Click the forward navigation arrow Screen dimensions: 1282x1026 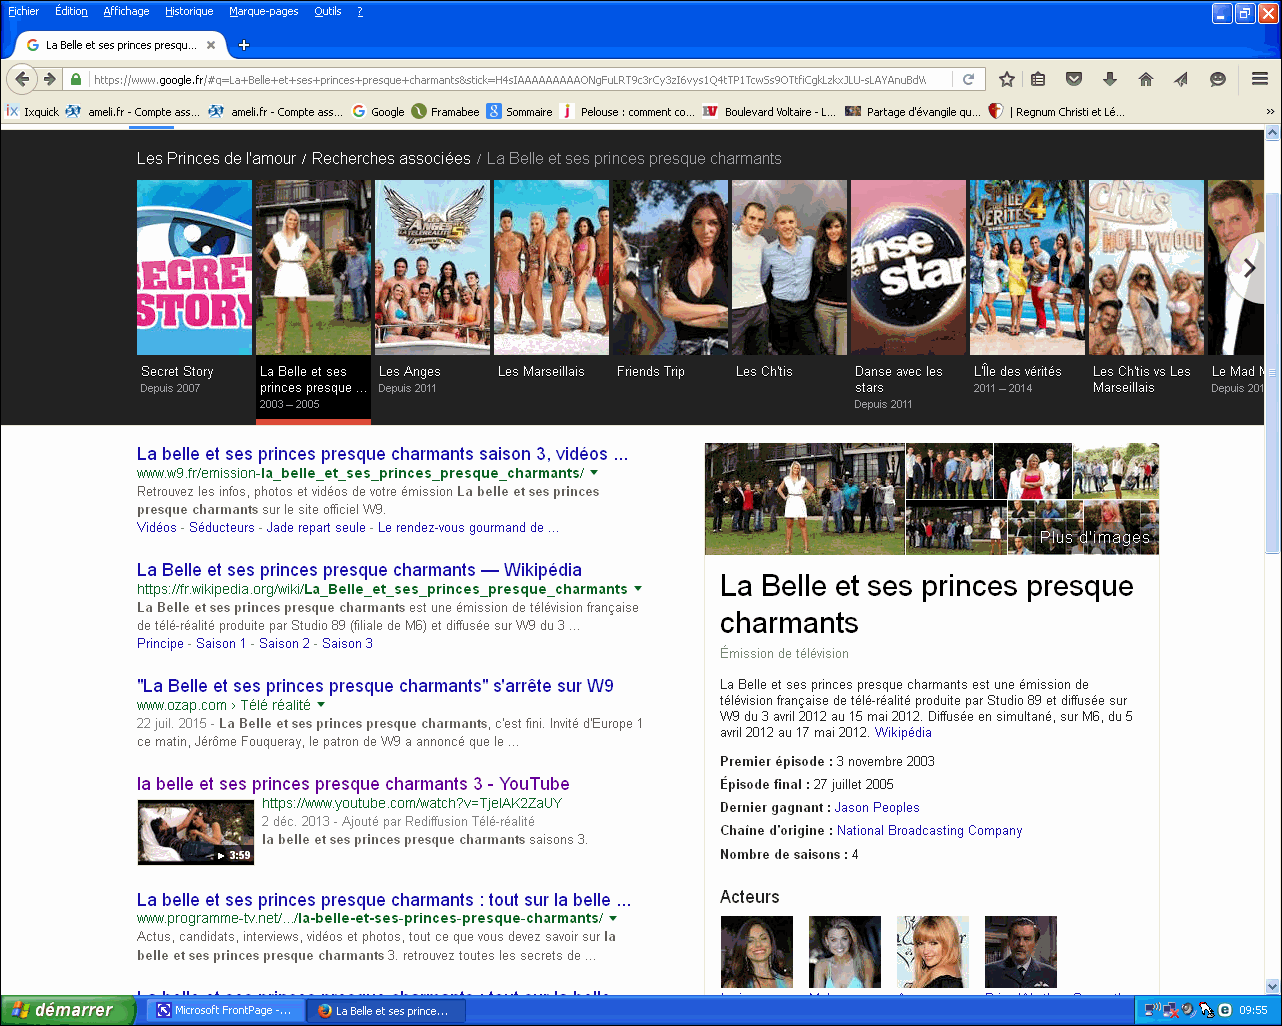coord(48,79)
